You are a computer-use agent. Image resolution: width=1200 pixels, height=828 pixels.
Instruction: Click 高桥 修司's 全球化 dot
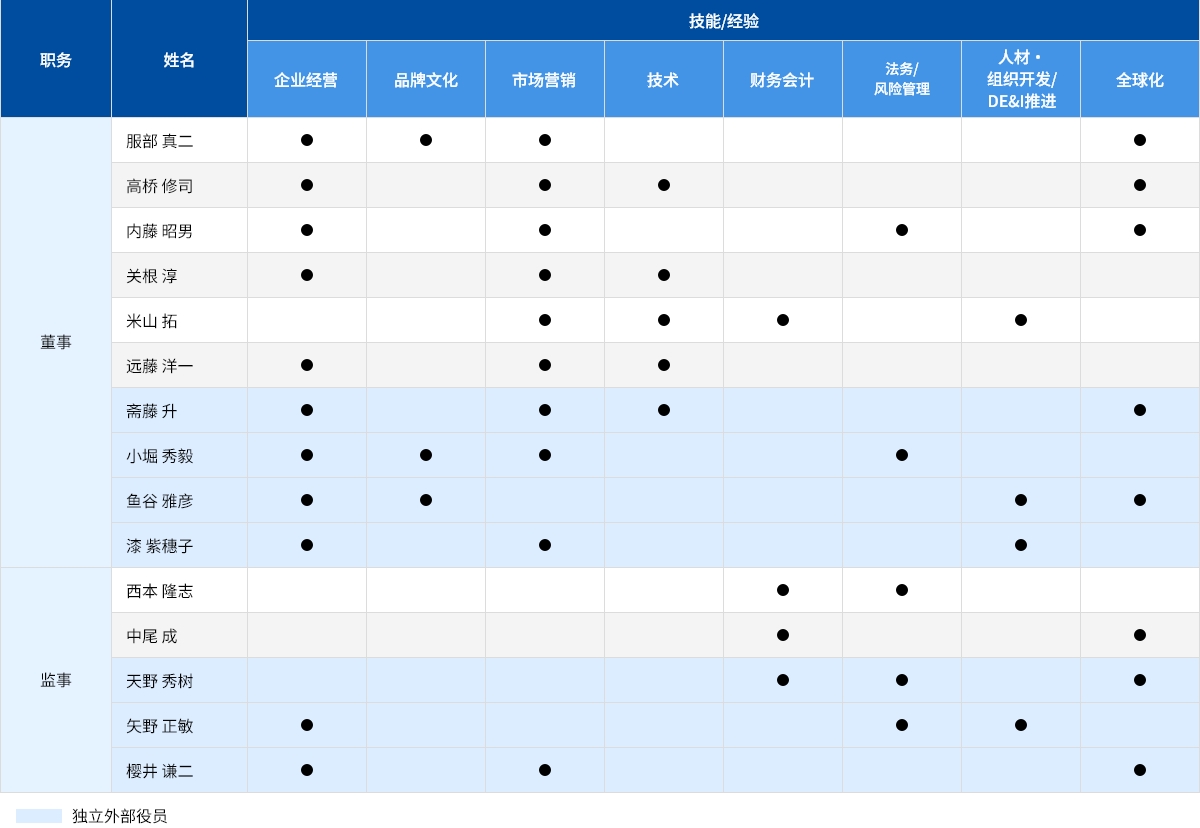[x=1140, y=185]
